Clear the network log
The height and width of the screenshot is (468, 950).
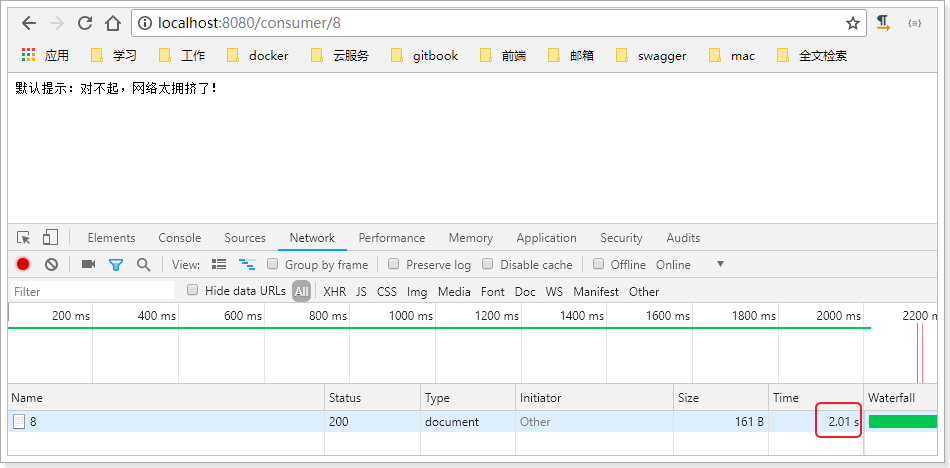[x=51, y=265]
